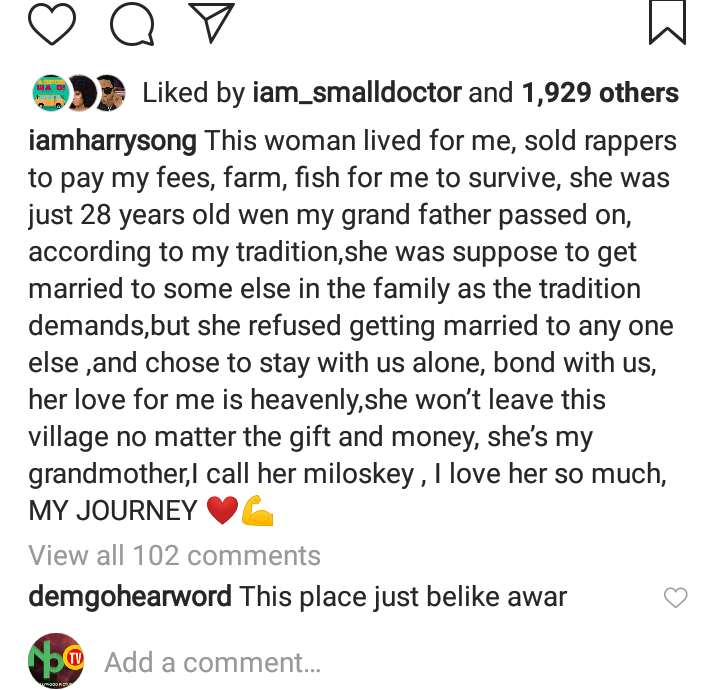
Task: Tap the afro-haired woman liker avatar
Action: coord(79,92)
